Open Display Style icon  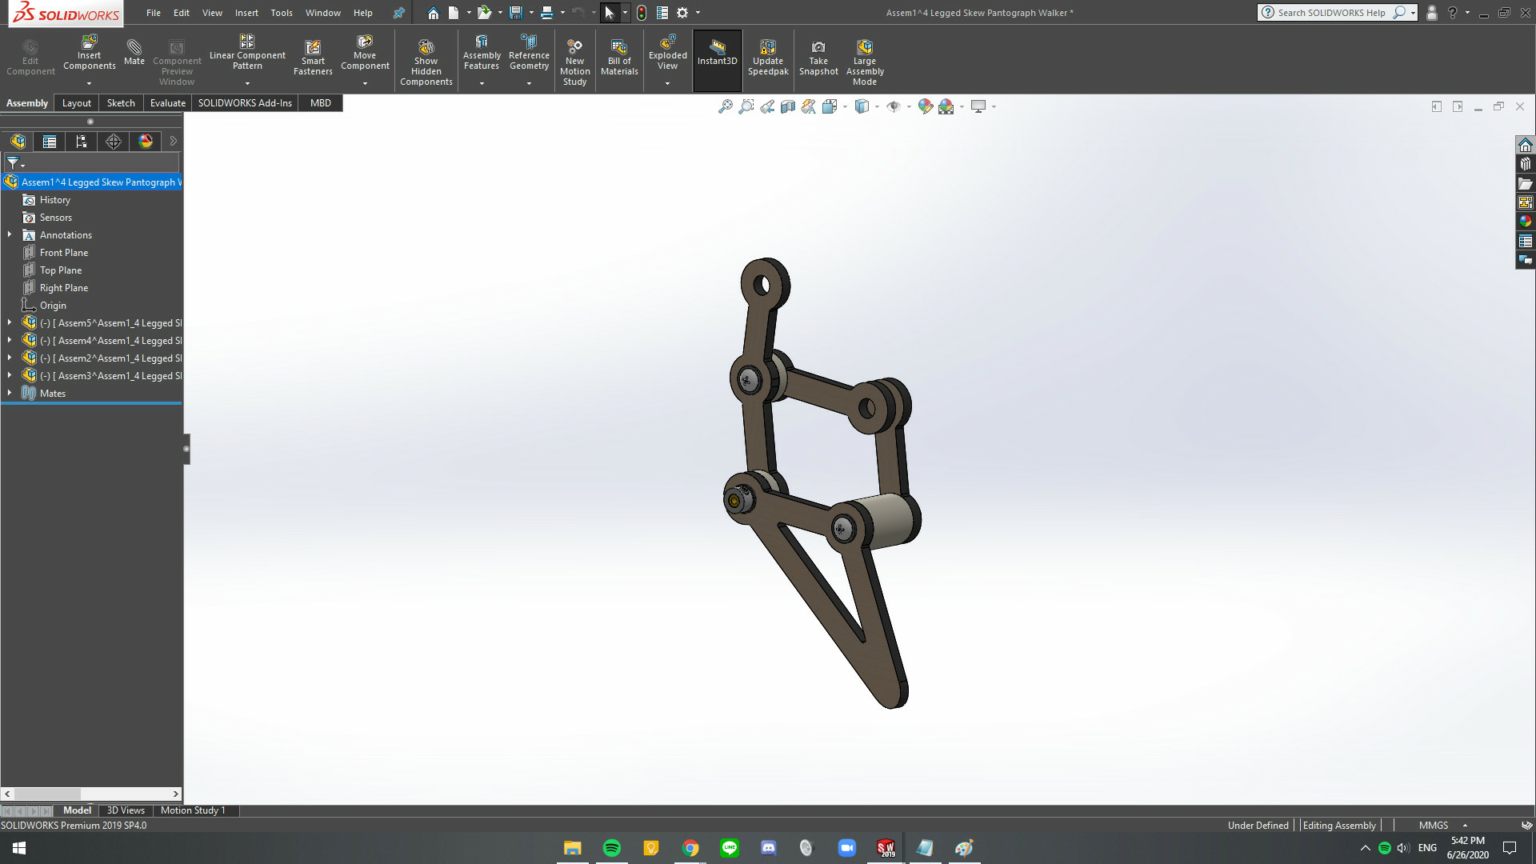click(861, 106)
